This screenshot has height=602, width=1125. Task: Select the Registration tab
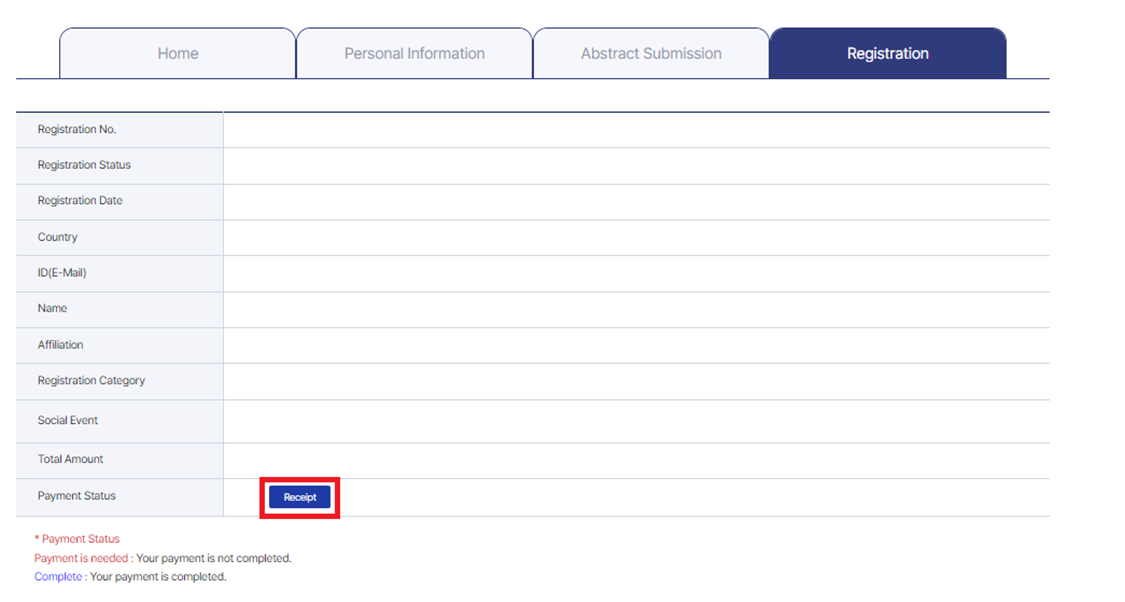[x=888, y=53]
